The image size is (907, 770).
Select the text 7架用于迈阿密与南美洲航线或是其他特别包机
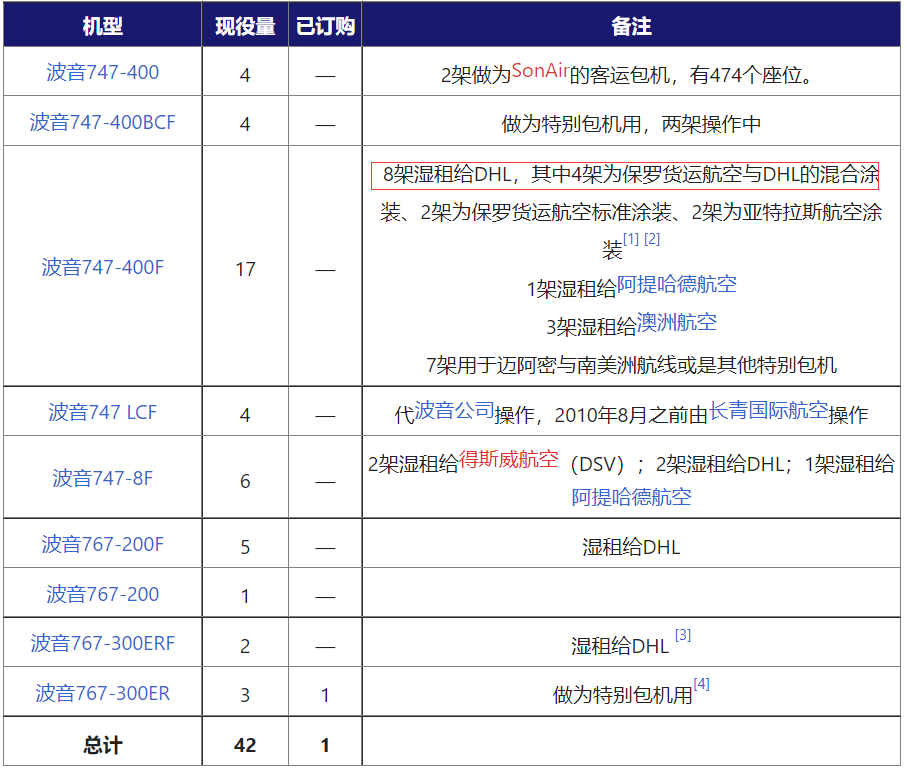632,366
